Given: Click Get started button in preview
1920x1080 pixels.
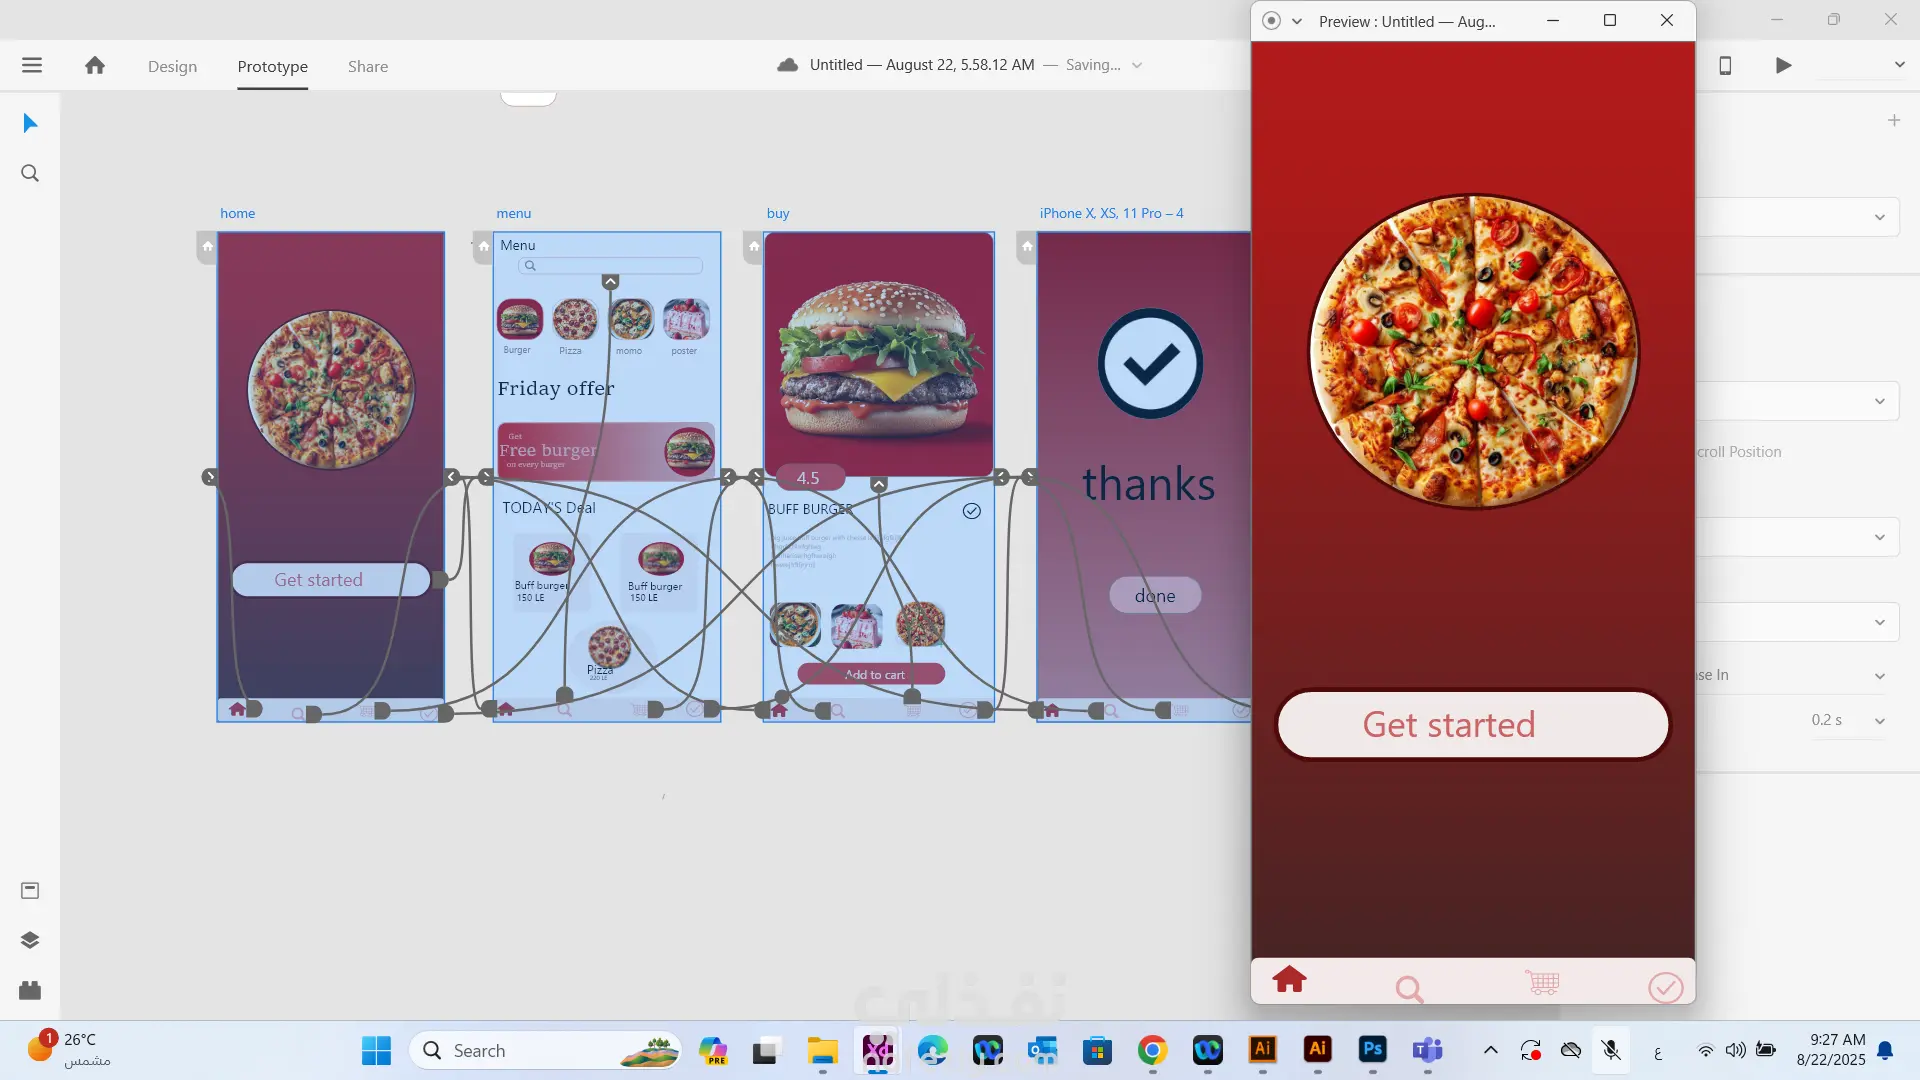Looking at the screenshot, I should 1473,725.
